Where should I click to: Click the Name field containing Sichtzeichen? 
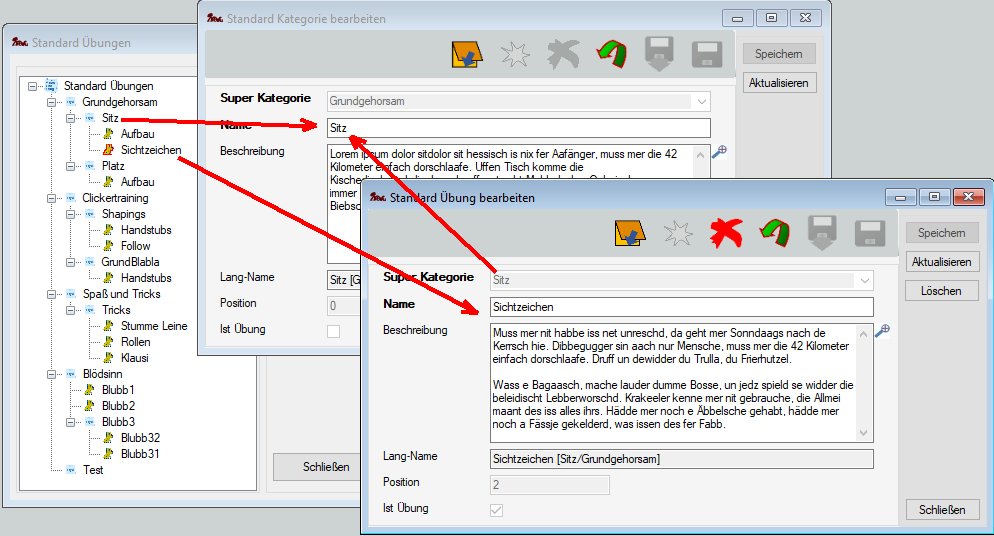[x=681, y=307]
